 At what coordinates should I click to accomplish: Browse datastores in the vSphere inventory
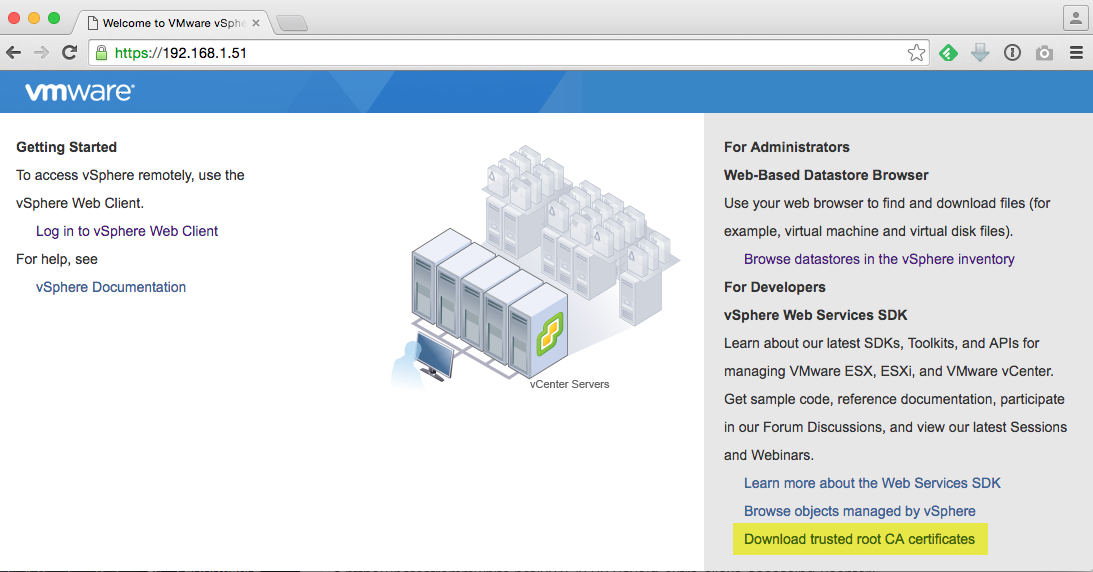[x=879, y=259]
